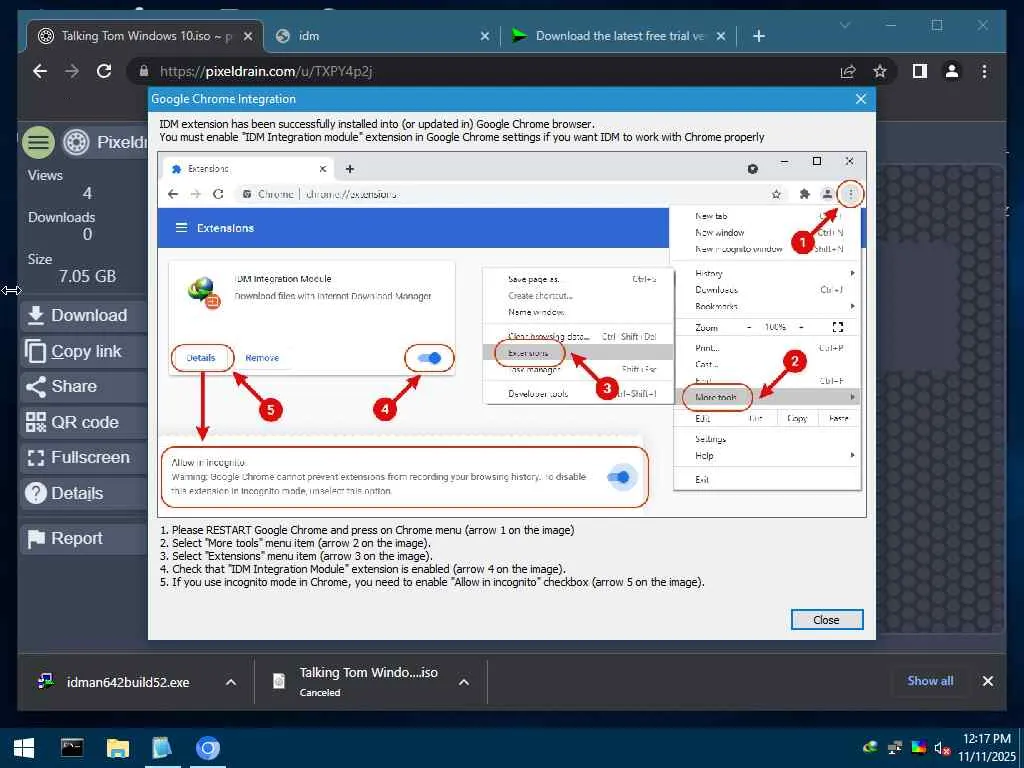Viewport: 1024px width, 768px height.
Task: Open the tab search chevron in title bar
Action: tap(845, 25)
